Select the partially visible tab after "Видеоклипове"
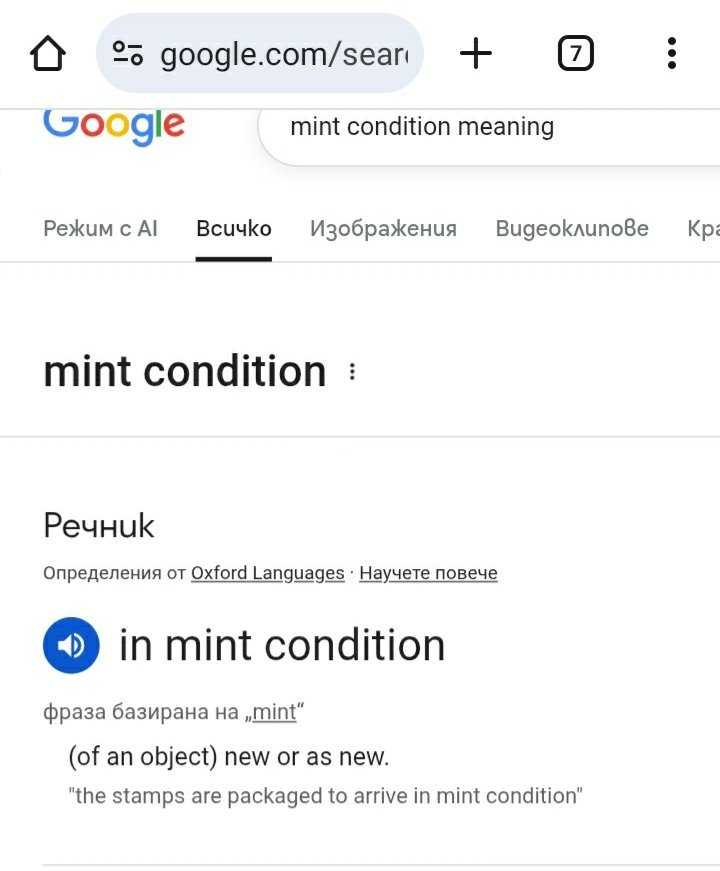 [703, 229]
